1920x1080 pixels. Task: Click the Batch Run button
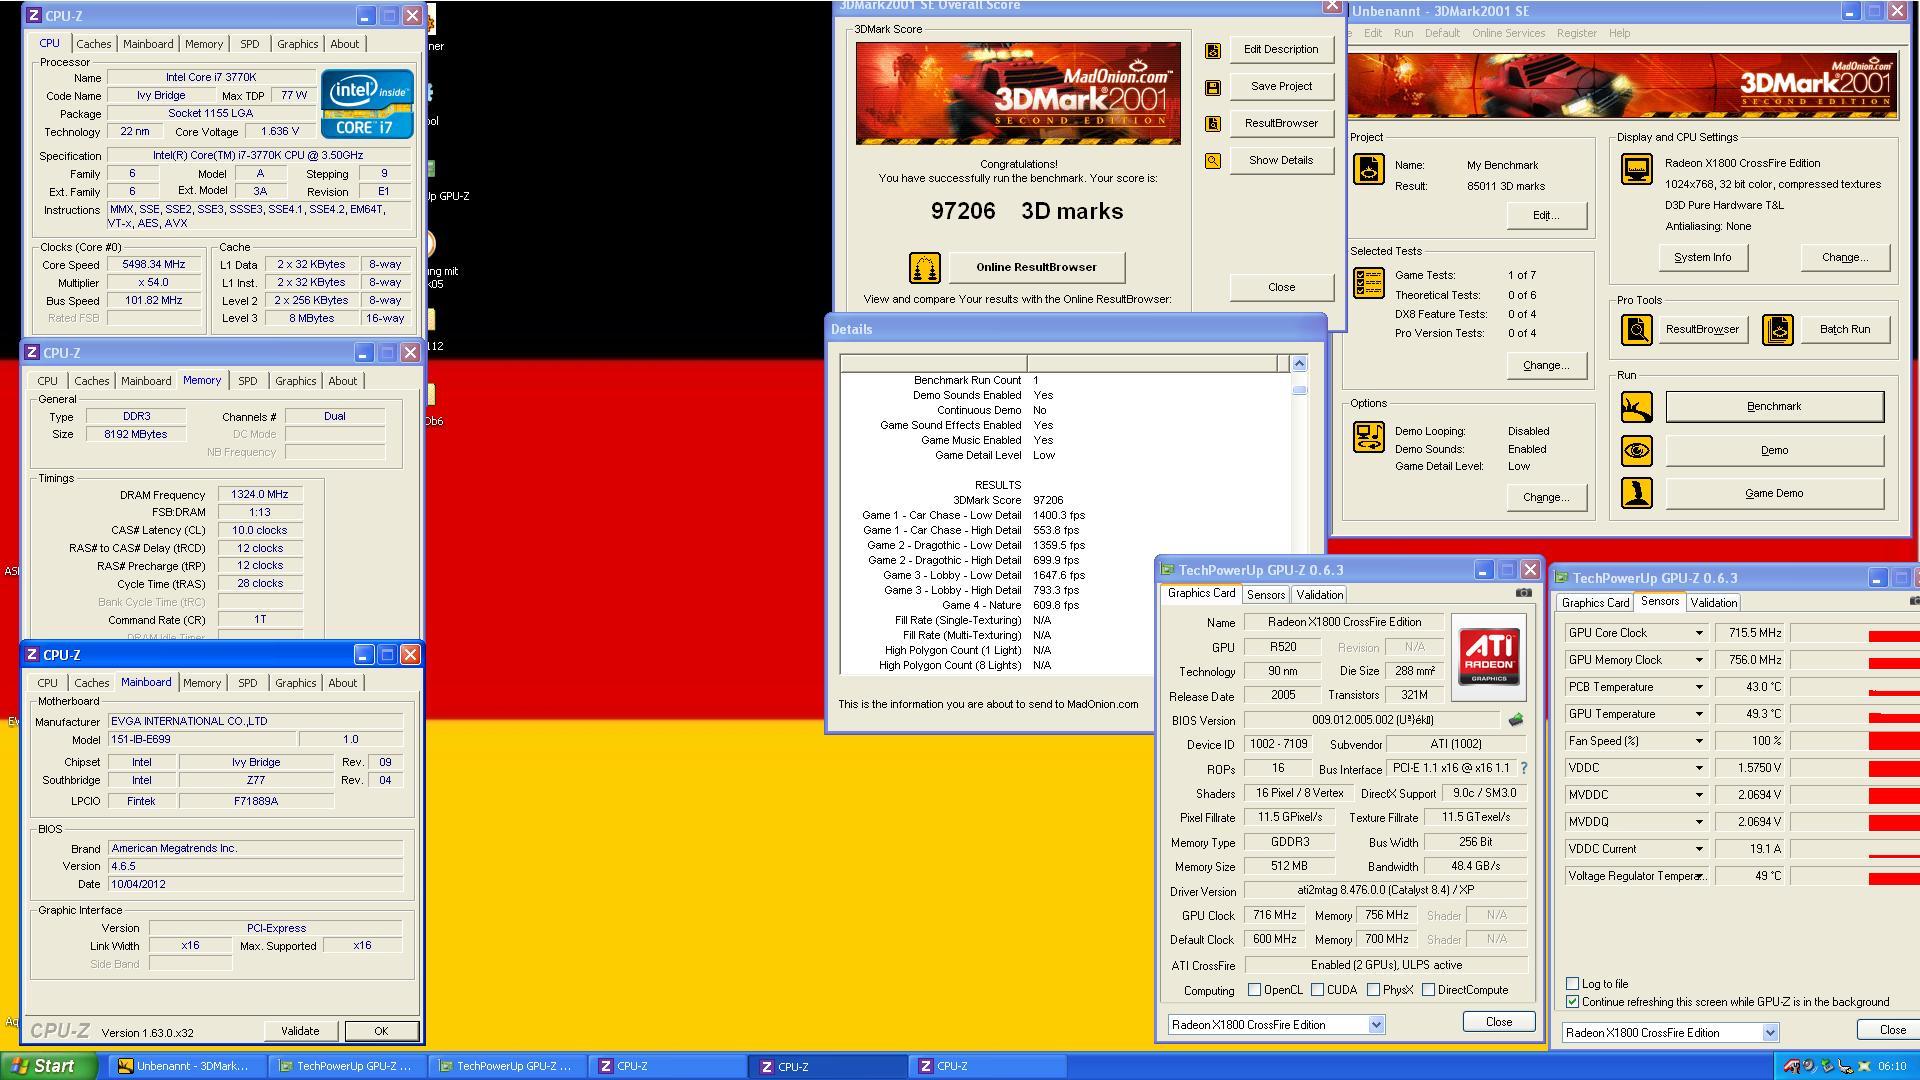click(1844, 329)
